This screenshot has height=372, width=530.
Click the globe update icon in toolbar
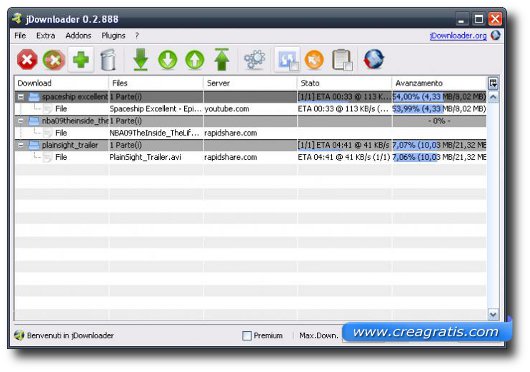[x=374, y=59]
